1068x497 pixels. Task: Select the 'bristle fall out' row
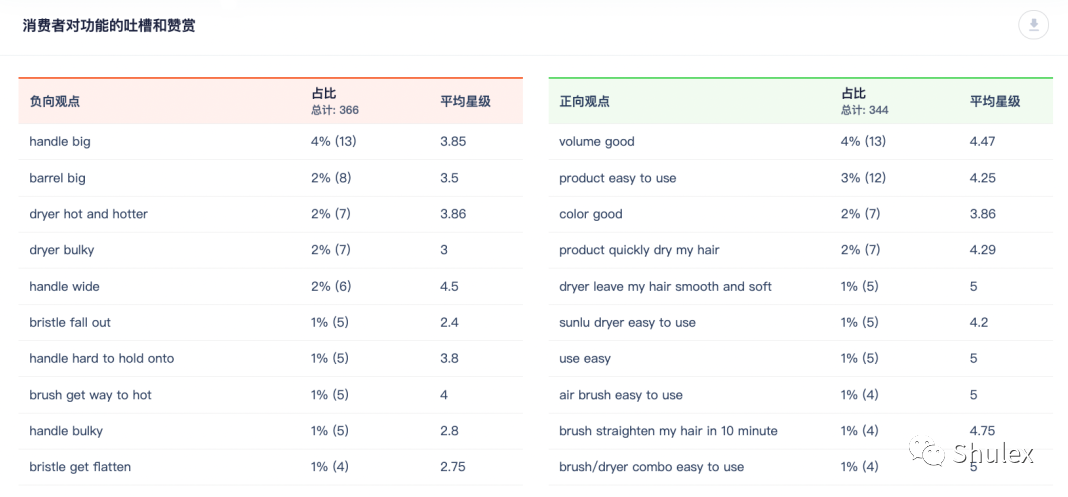(270, 322)
